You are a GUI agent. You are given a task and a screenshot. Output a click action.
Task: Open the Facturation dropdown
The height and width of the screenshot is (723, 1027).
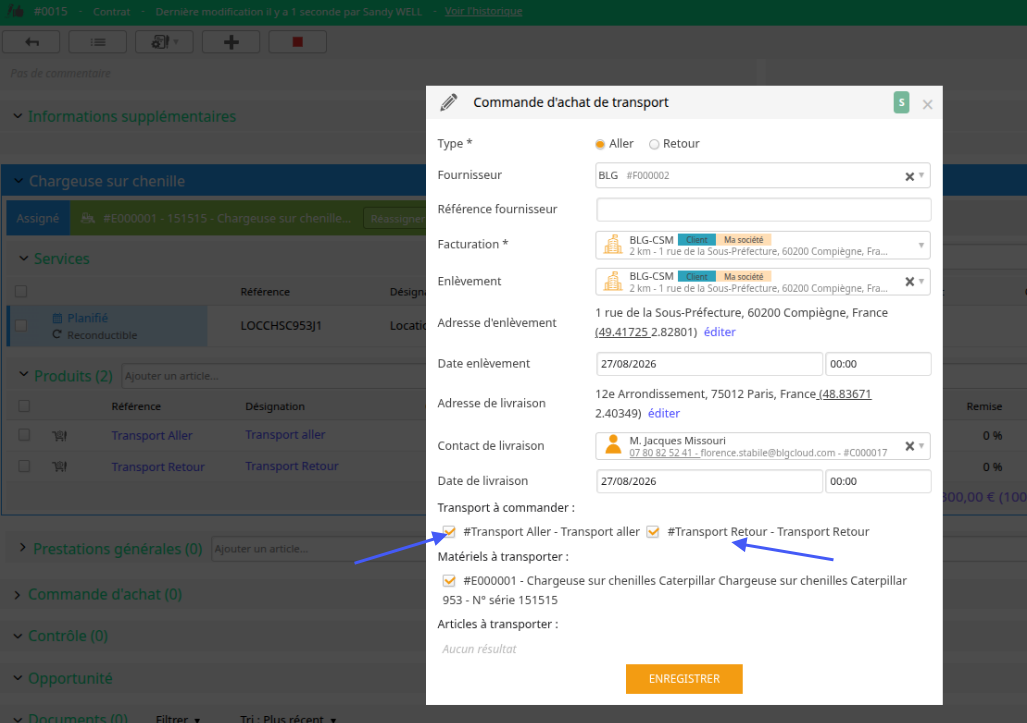pyautogui.click(x=921, y=245)
